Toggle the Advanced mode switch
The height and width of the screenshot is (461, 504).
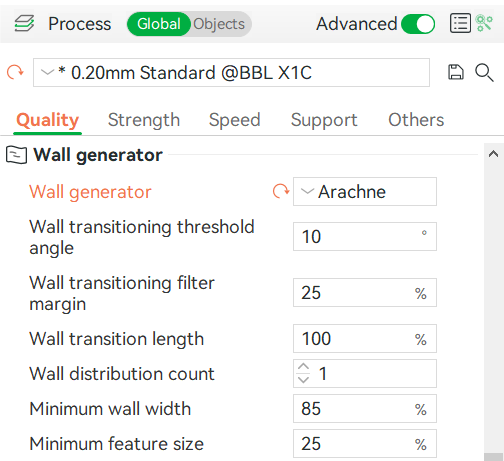pos(418,24)
